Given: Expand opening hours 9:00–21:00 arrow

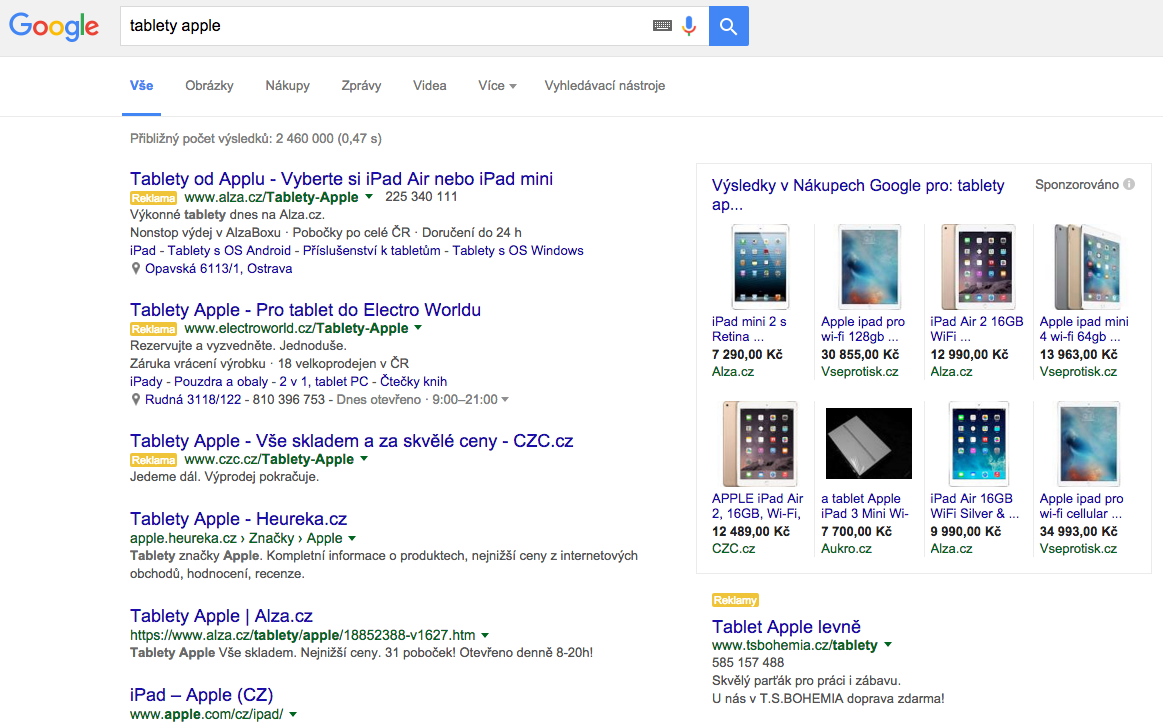Looking at the screenshot, I should point(505,400).
